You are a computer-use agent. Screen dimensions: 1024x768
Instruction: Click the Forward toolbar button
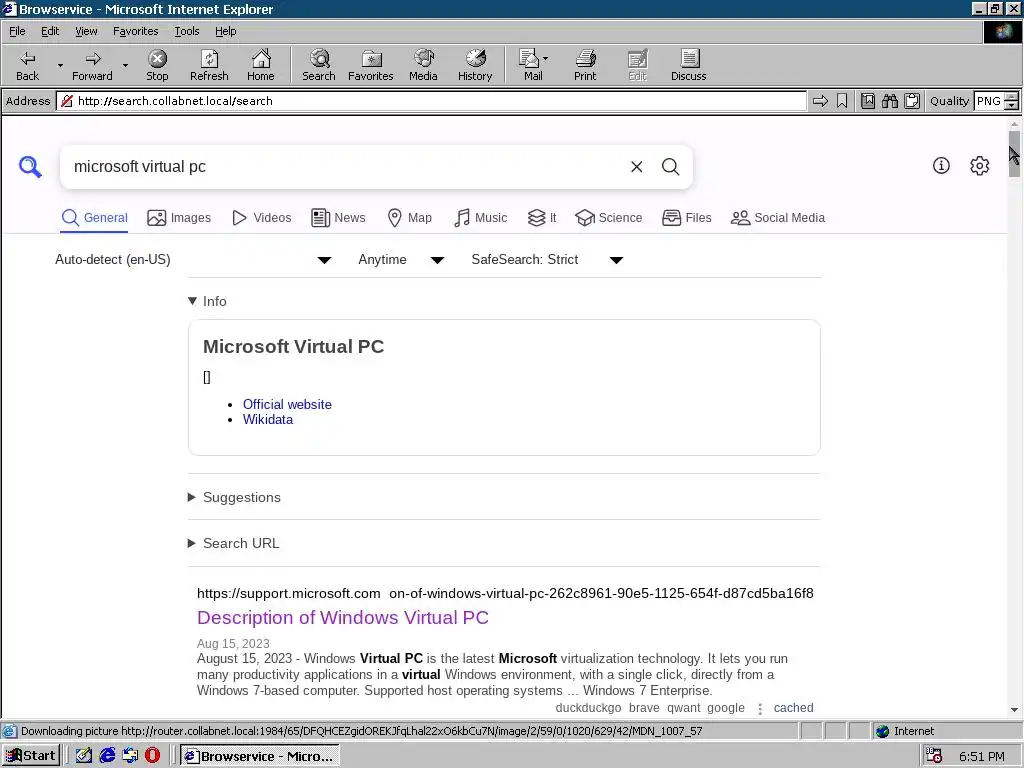[x=92, y=65]
